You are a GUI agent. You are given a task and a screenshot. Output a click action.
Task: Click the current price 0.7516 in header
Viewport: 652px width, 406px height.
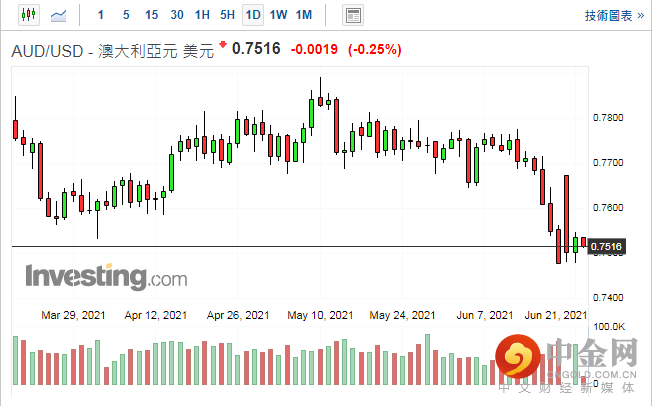tap(256, 49)
